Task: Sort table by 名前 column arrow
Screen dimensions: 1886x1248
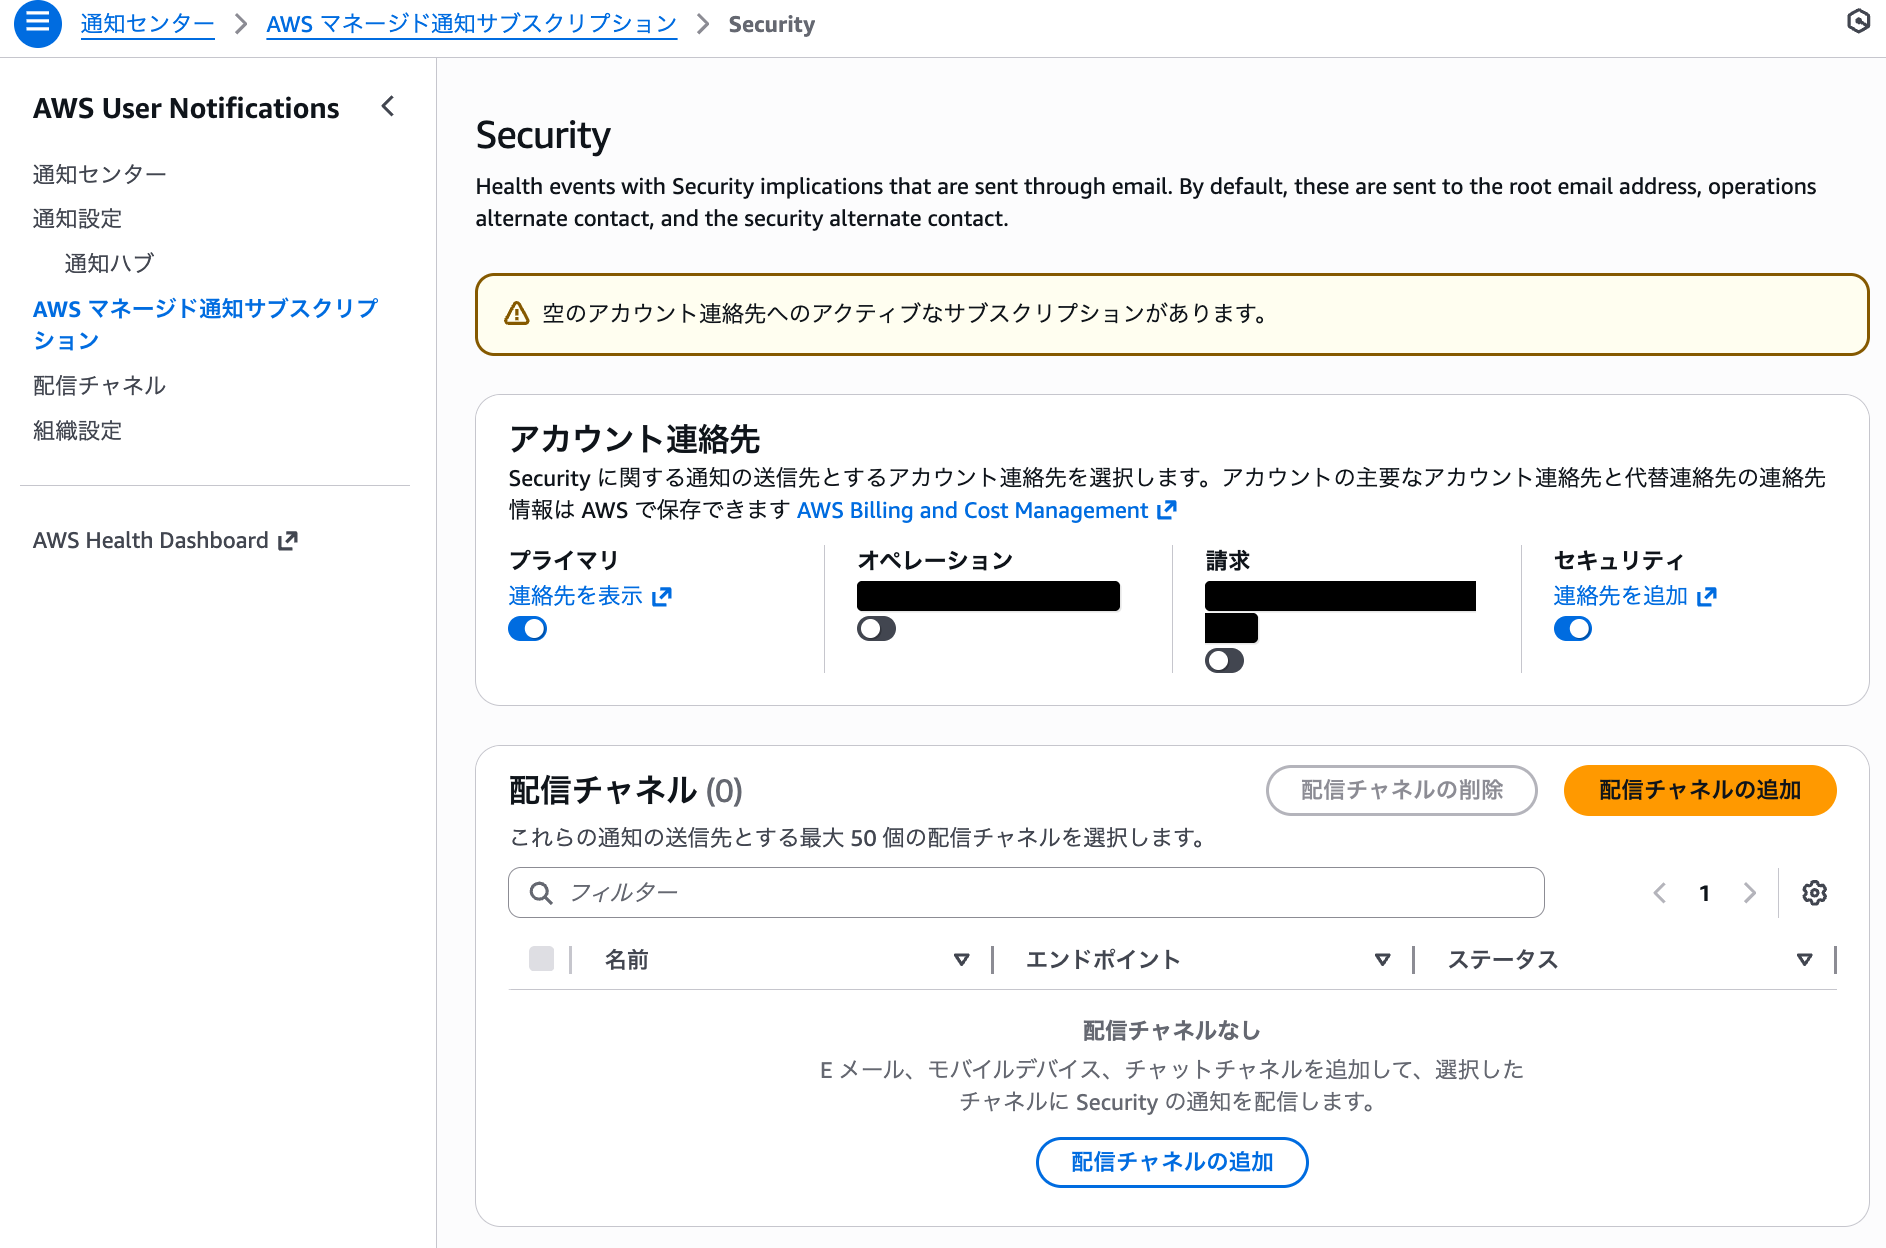Action: (x=961, y=960)
